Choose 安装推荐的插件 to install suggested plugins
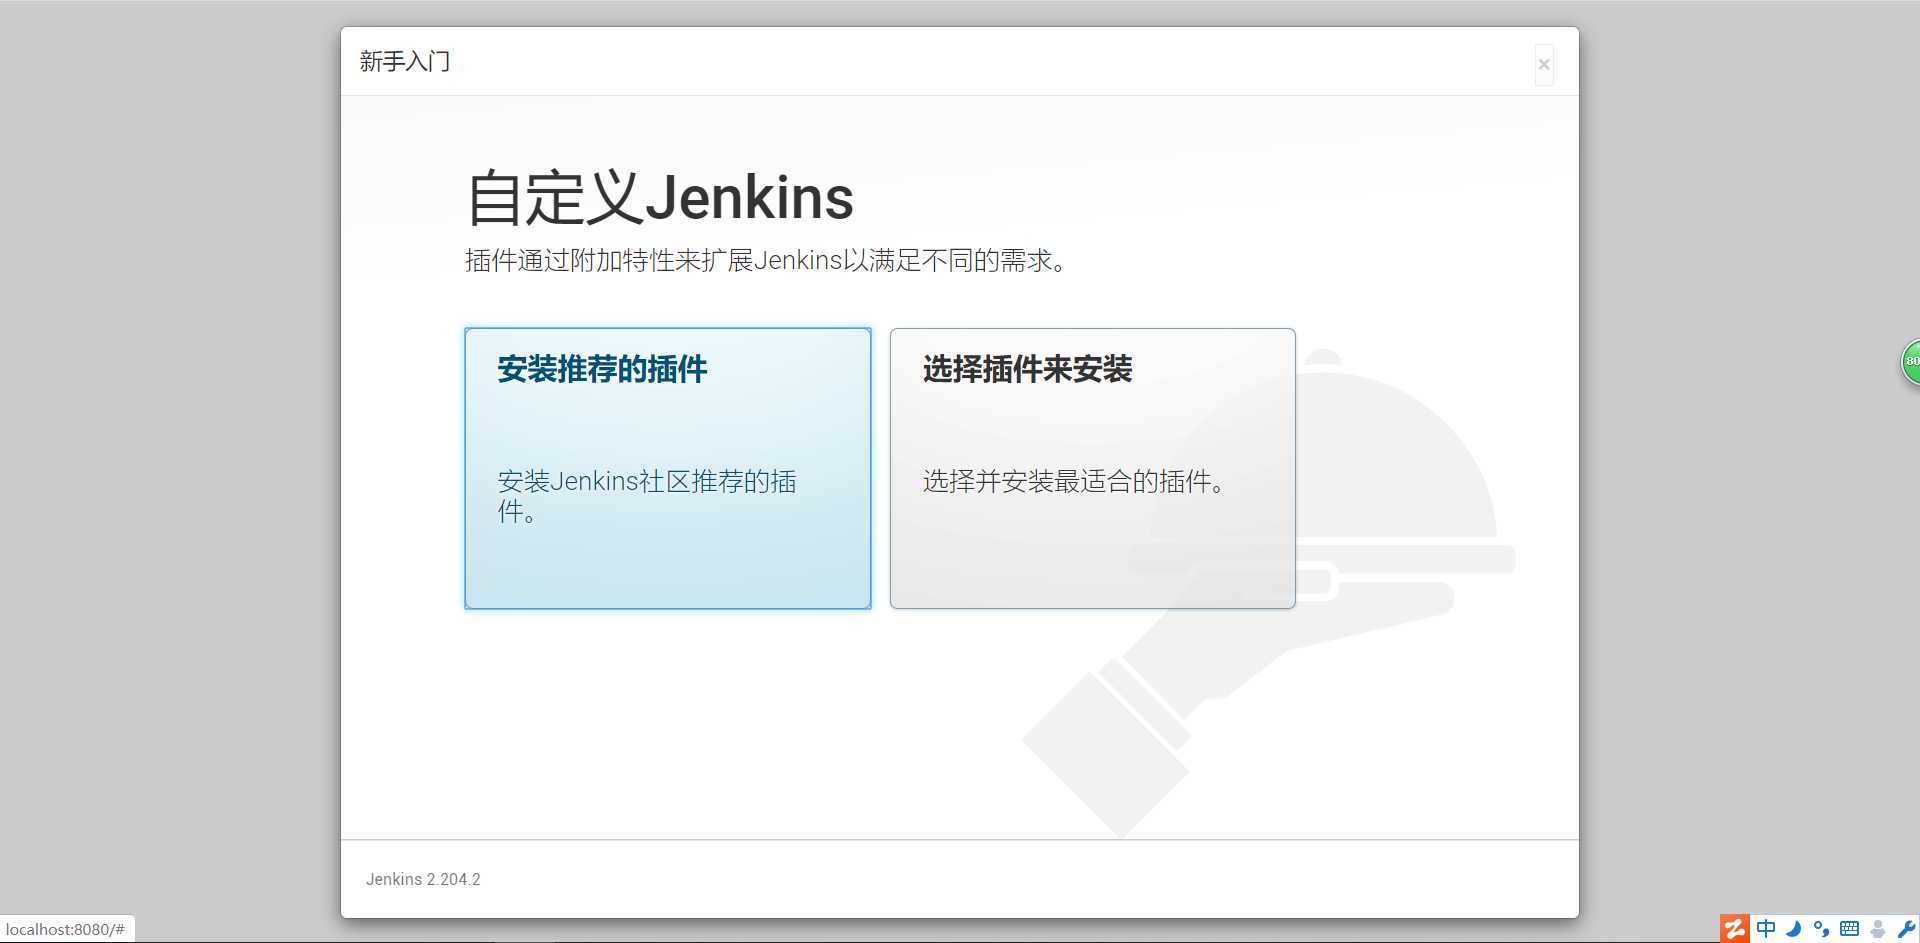Image resolution: width=1920 pixels, height=943 pixels. pyautogui.click(x=668, y=468)
